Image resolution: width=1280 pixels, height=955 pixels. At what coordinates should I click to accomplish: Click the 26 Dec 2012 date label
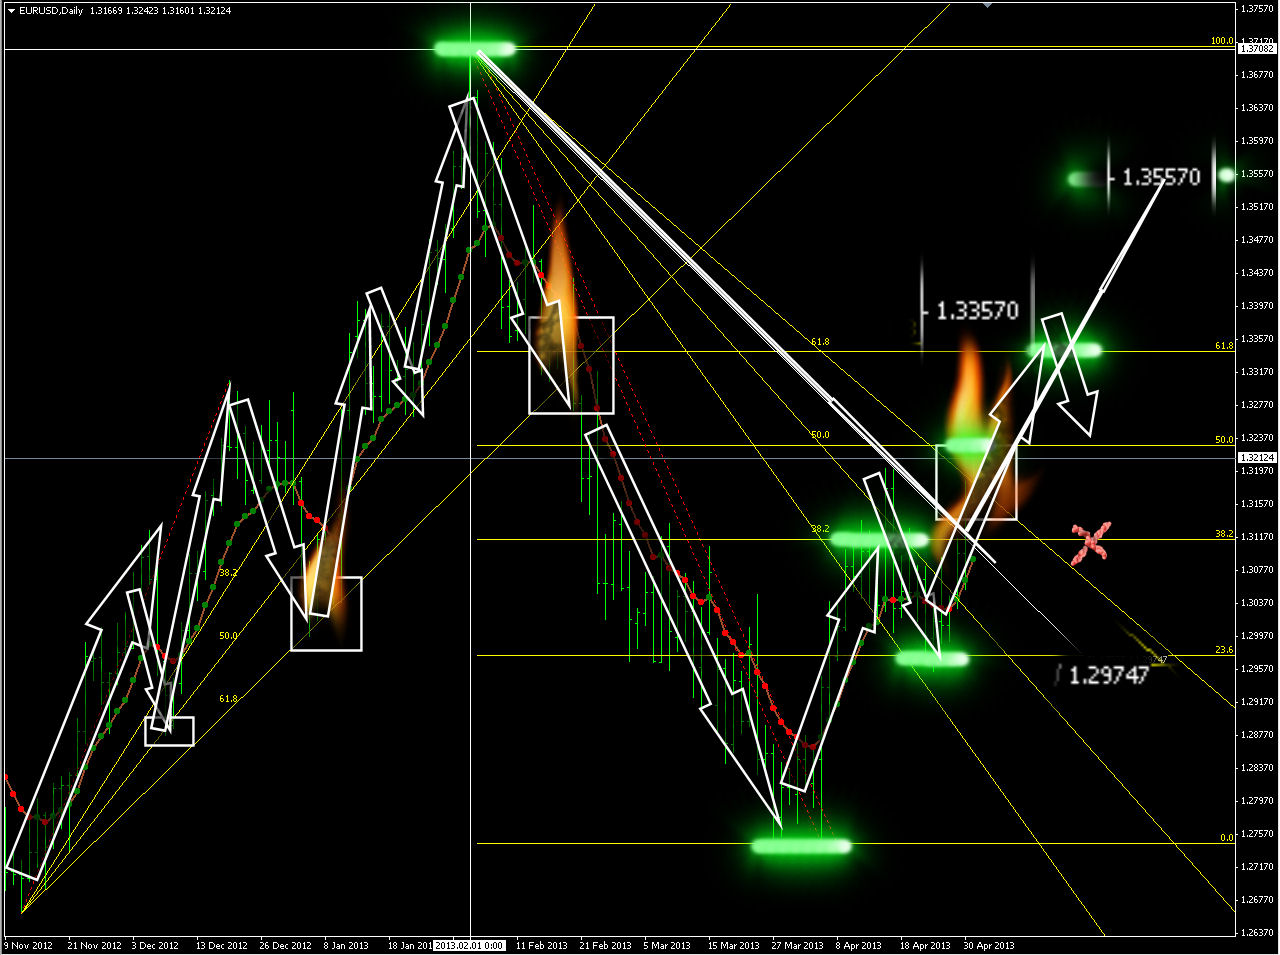(x=286, y=945)
